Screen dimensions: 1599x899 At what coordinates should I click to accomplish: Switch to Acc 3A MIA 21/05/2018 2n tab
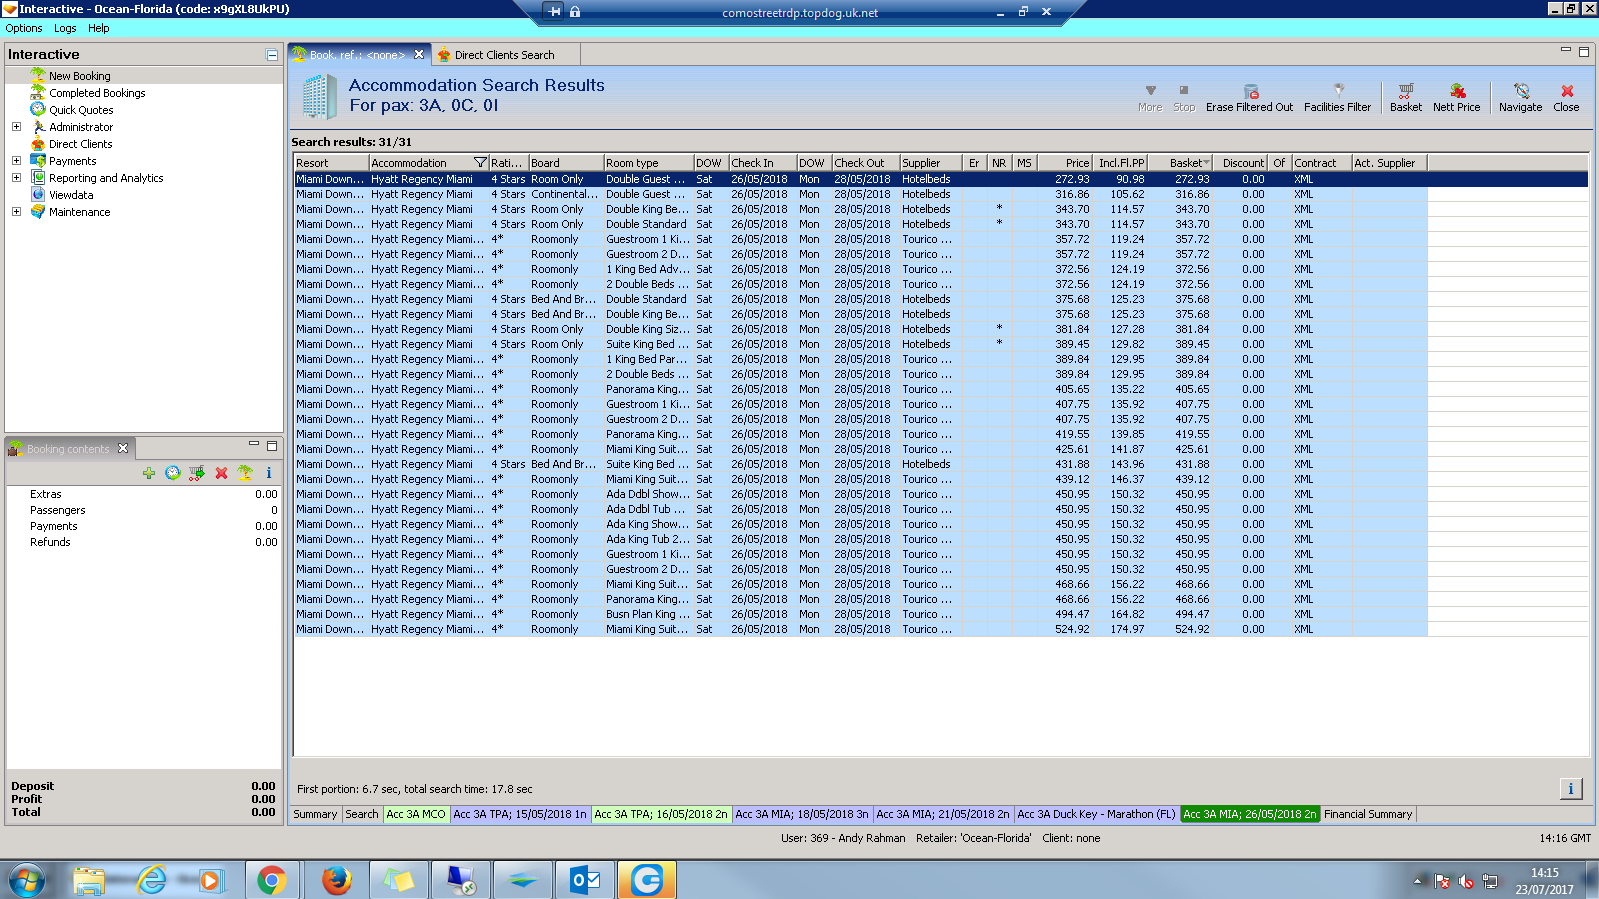(943, 814)
